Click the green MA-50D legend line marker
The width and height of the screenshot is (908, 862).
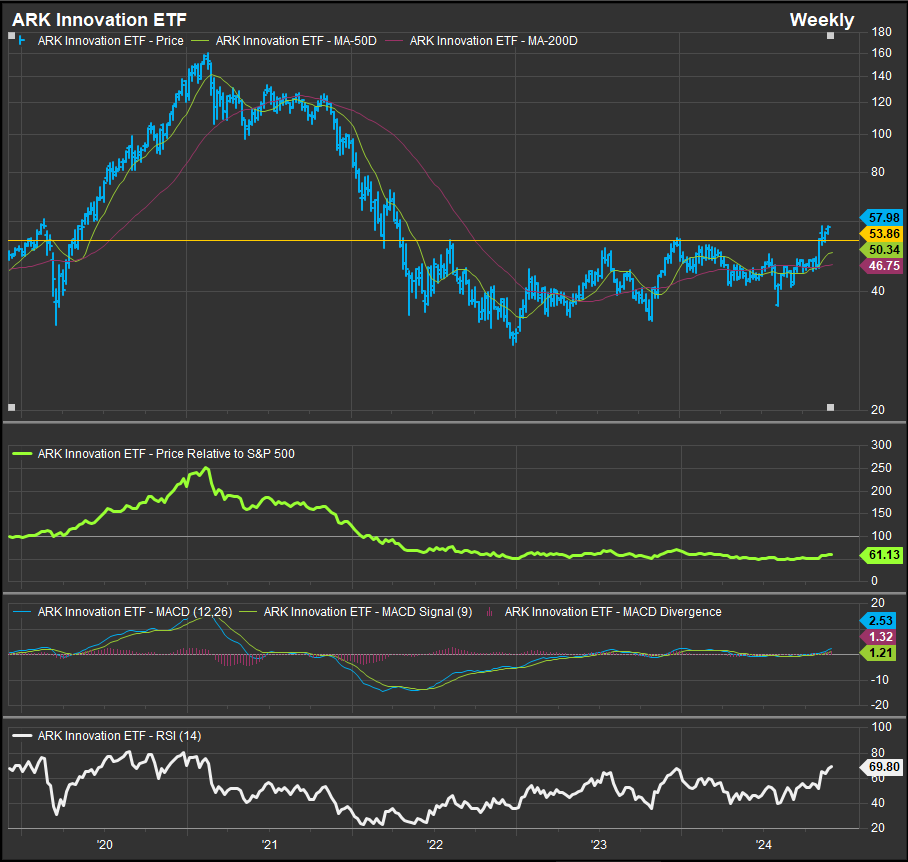coord(201,41)
